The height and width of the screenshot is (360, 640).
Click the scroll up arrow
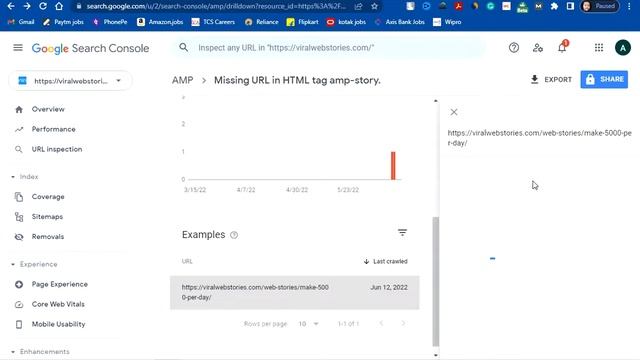coord(436,100)
